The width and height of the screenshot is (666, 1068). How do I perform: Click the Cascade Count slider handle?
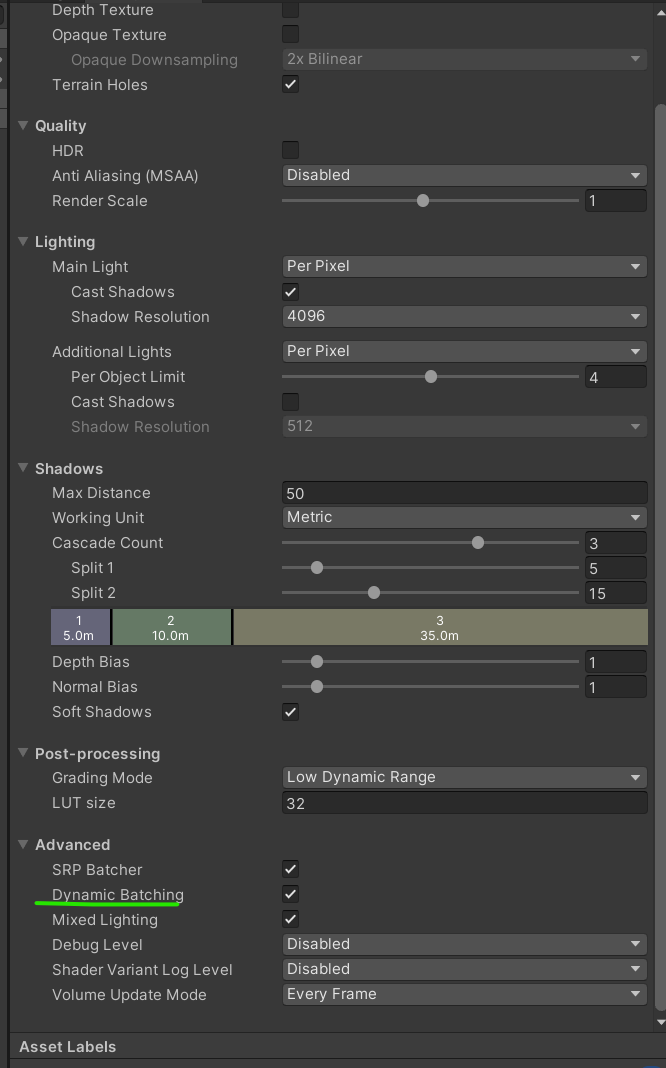pos(478,543)
